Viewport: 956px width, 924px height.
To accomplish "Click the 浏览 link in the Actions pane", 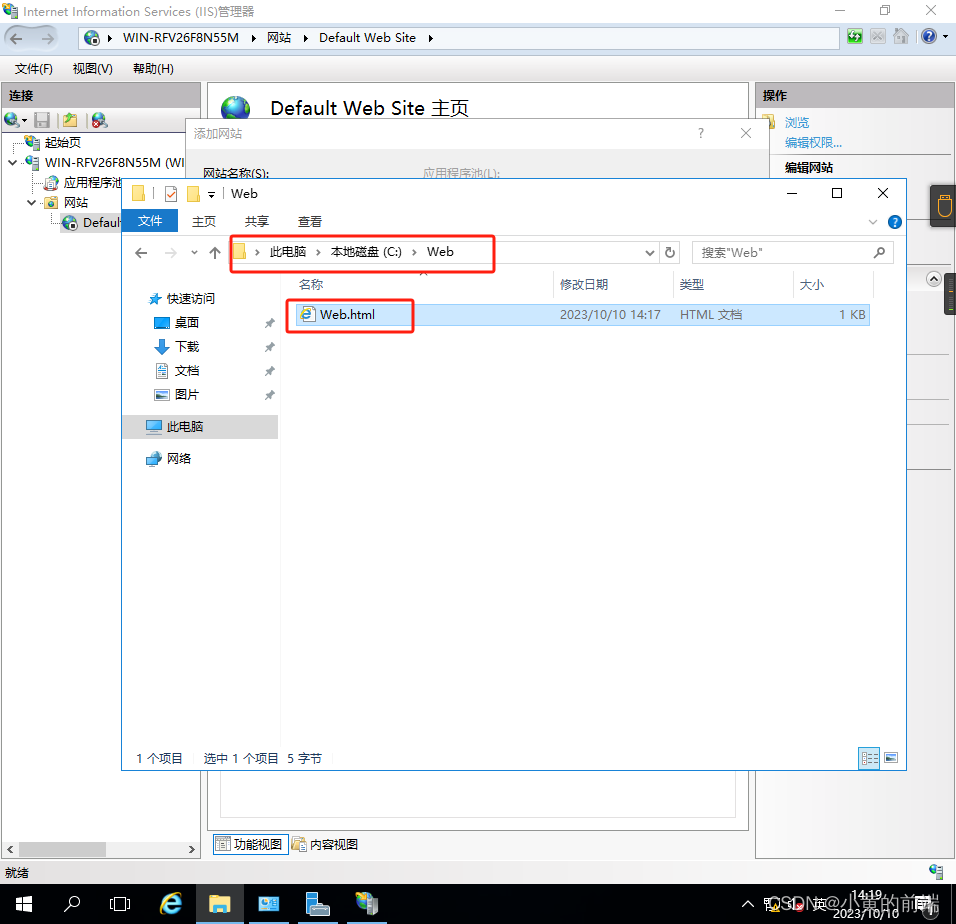I will click(798, 121).
